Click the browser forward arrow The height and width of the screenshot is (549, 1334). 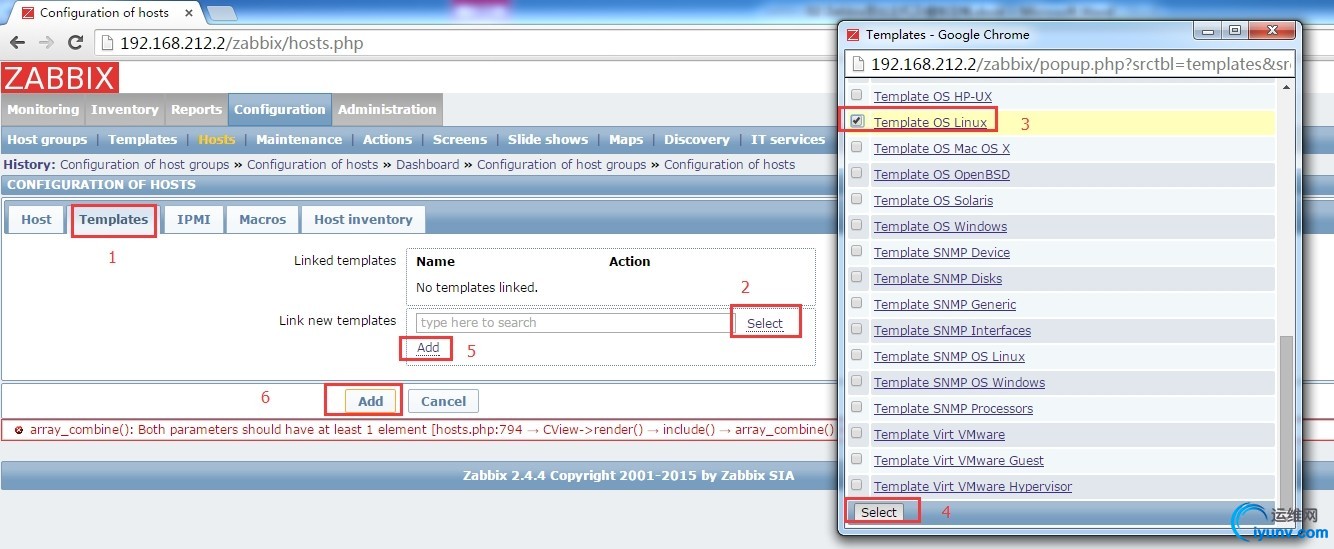[x=46, y=43]
